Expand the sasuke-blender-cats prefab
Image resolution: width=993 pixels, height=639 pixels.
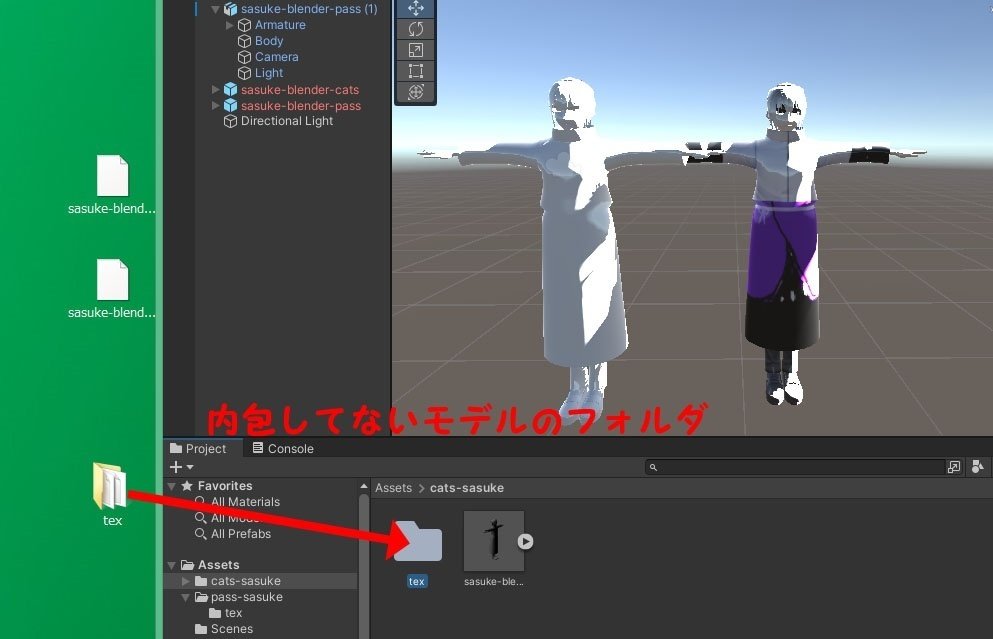coord(215,89)
